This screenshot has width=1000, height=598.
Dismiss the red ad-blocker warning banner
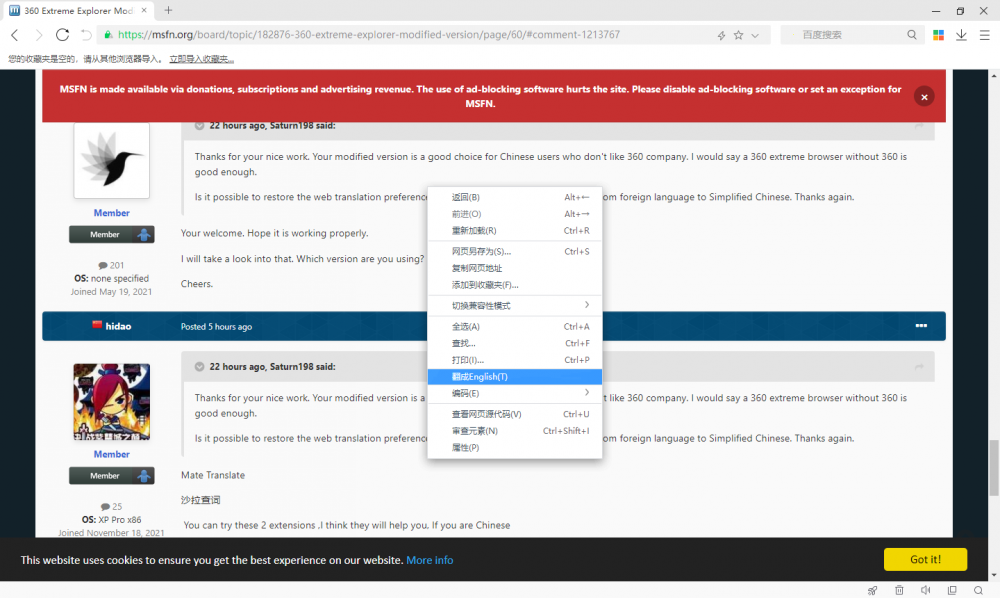click(x=924, y=97)
